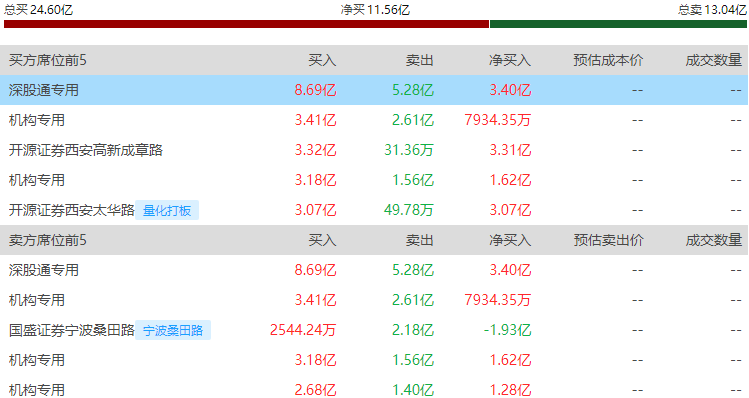The image size is (749, 398).
Task: Select 开源证券西安太华路 seat name
Action: (72, 210)
